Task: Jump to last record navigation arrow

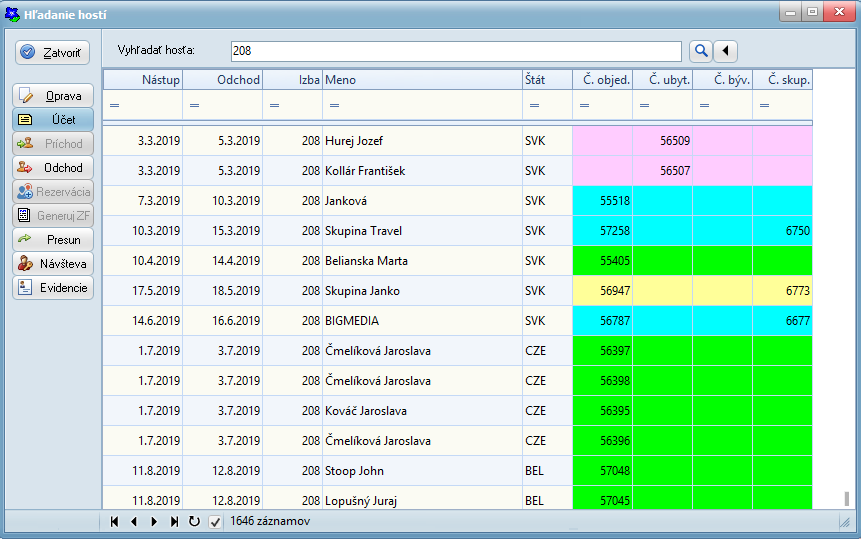Action: point(174,521)
